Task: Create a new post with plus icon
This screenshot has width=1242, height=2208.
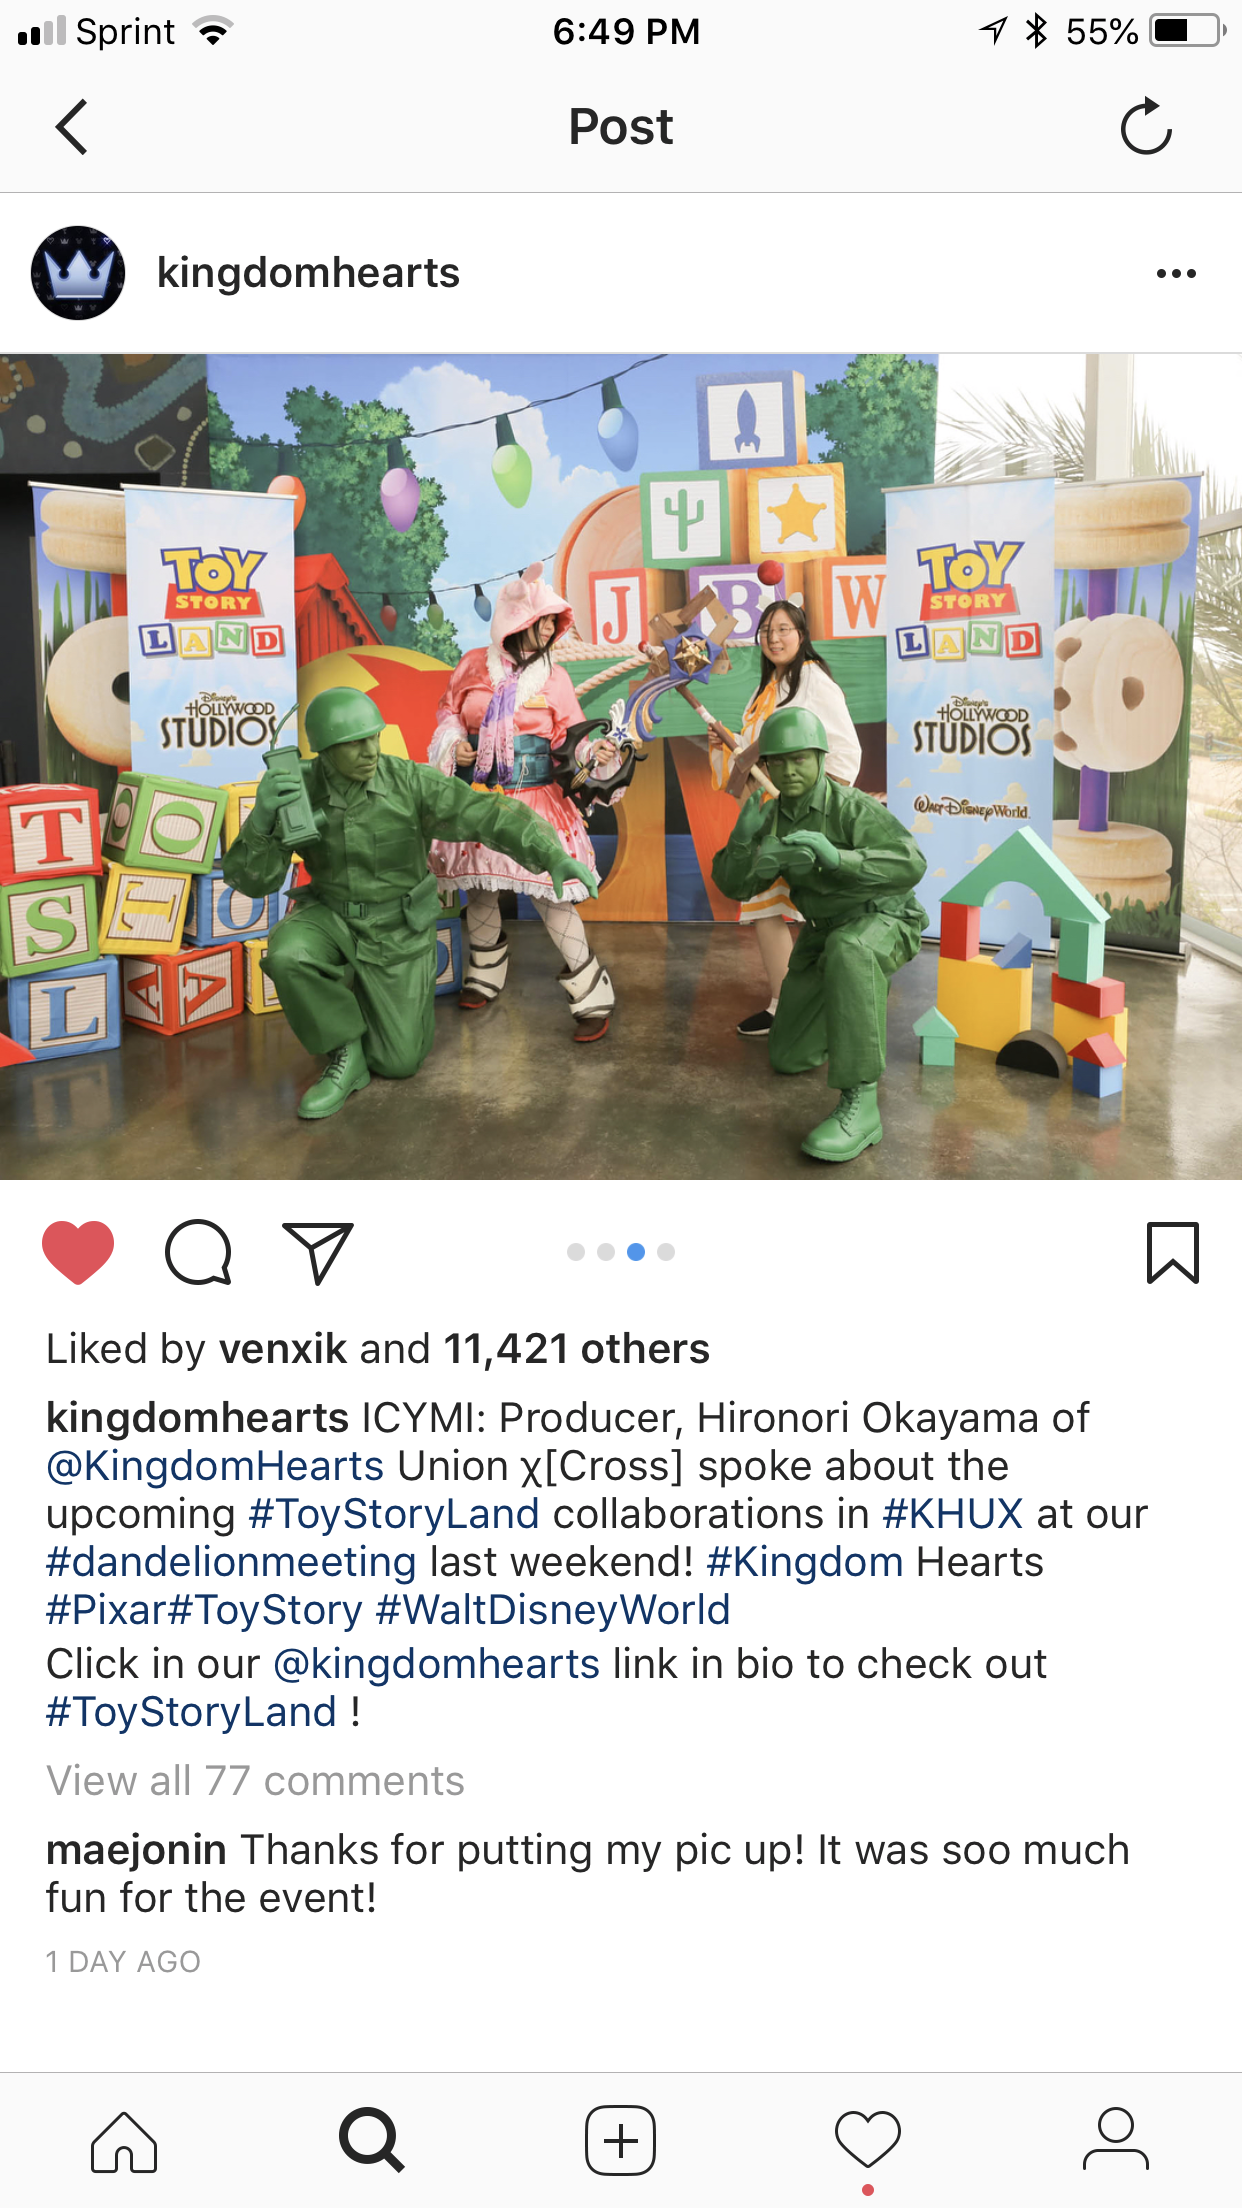Action: [621, 2141]
